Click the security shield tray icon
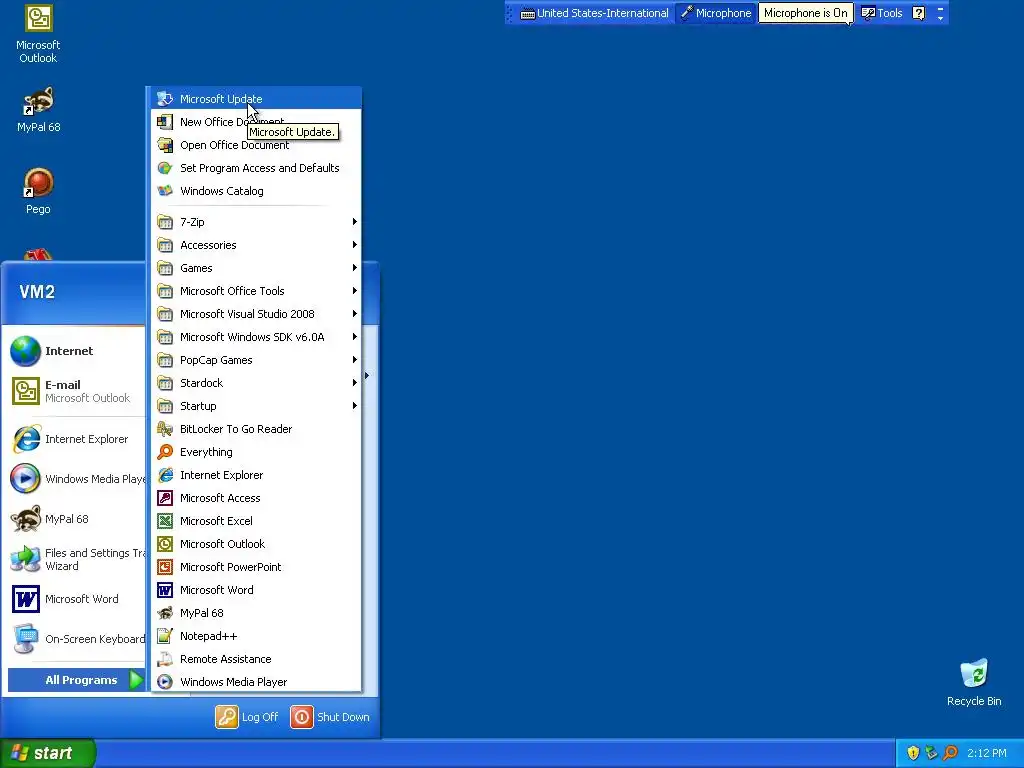 [x=913, y=753]
